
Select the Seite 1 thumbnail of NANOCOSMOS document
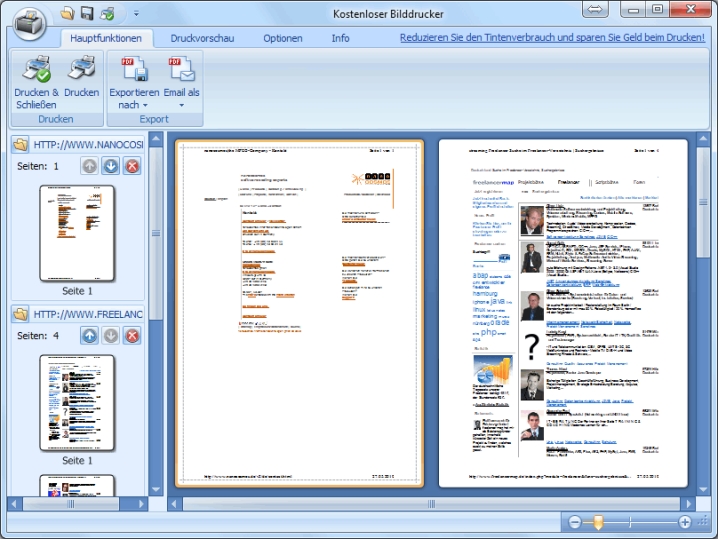point(77,232)
